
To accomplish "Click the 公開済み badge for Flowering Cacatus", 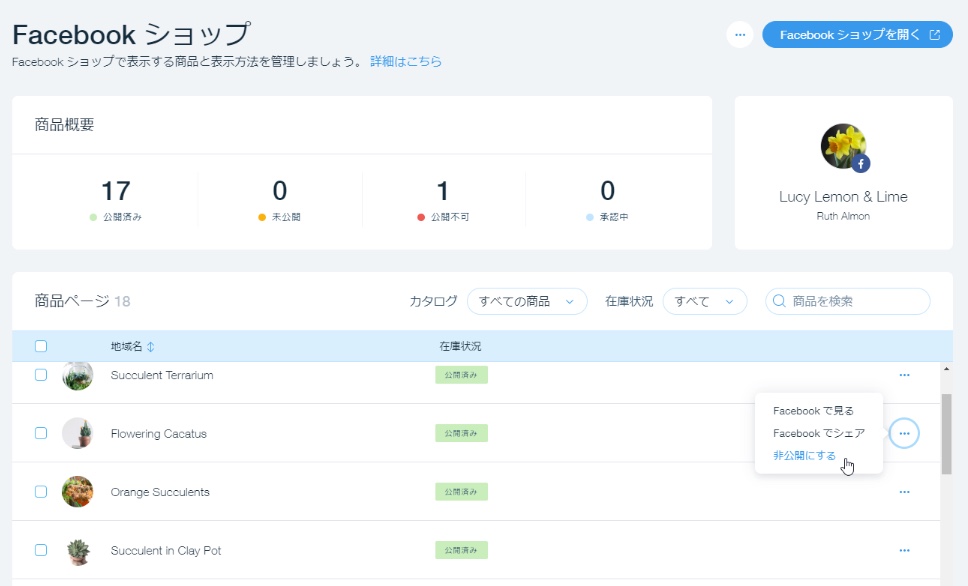I will pyautogui.click(x=461, y=433).
